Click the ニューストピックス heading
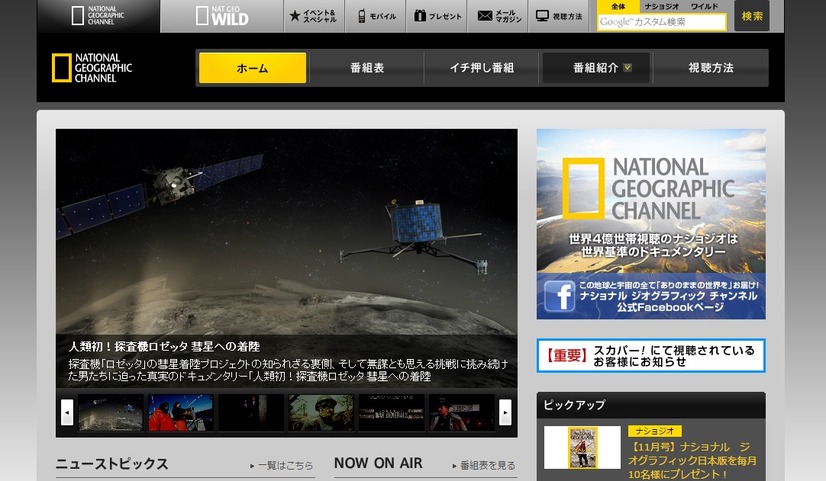The height and width of the screenshot is (481, 826). [112, 464]
